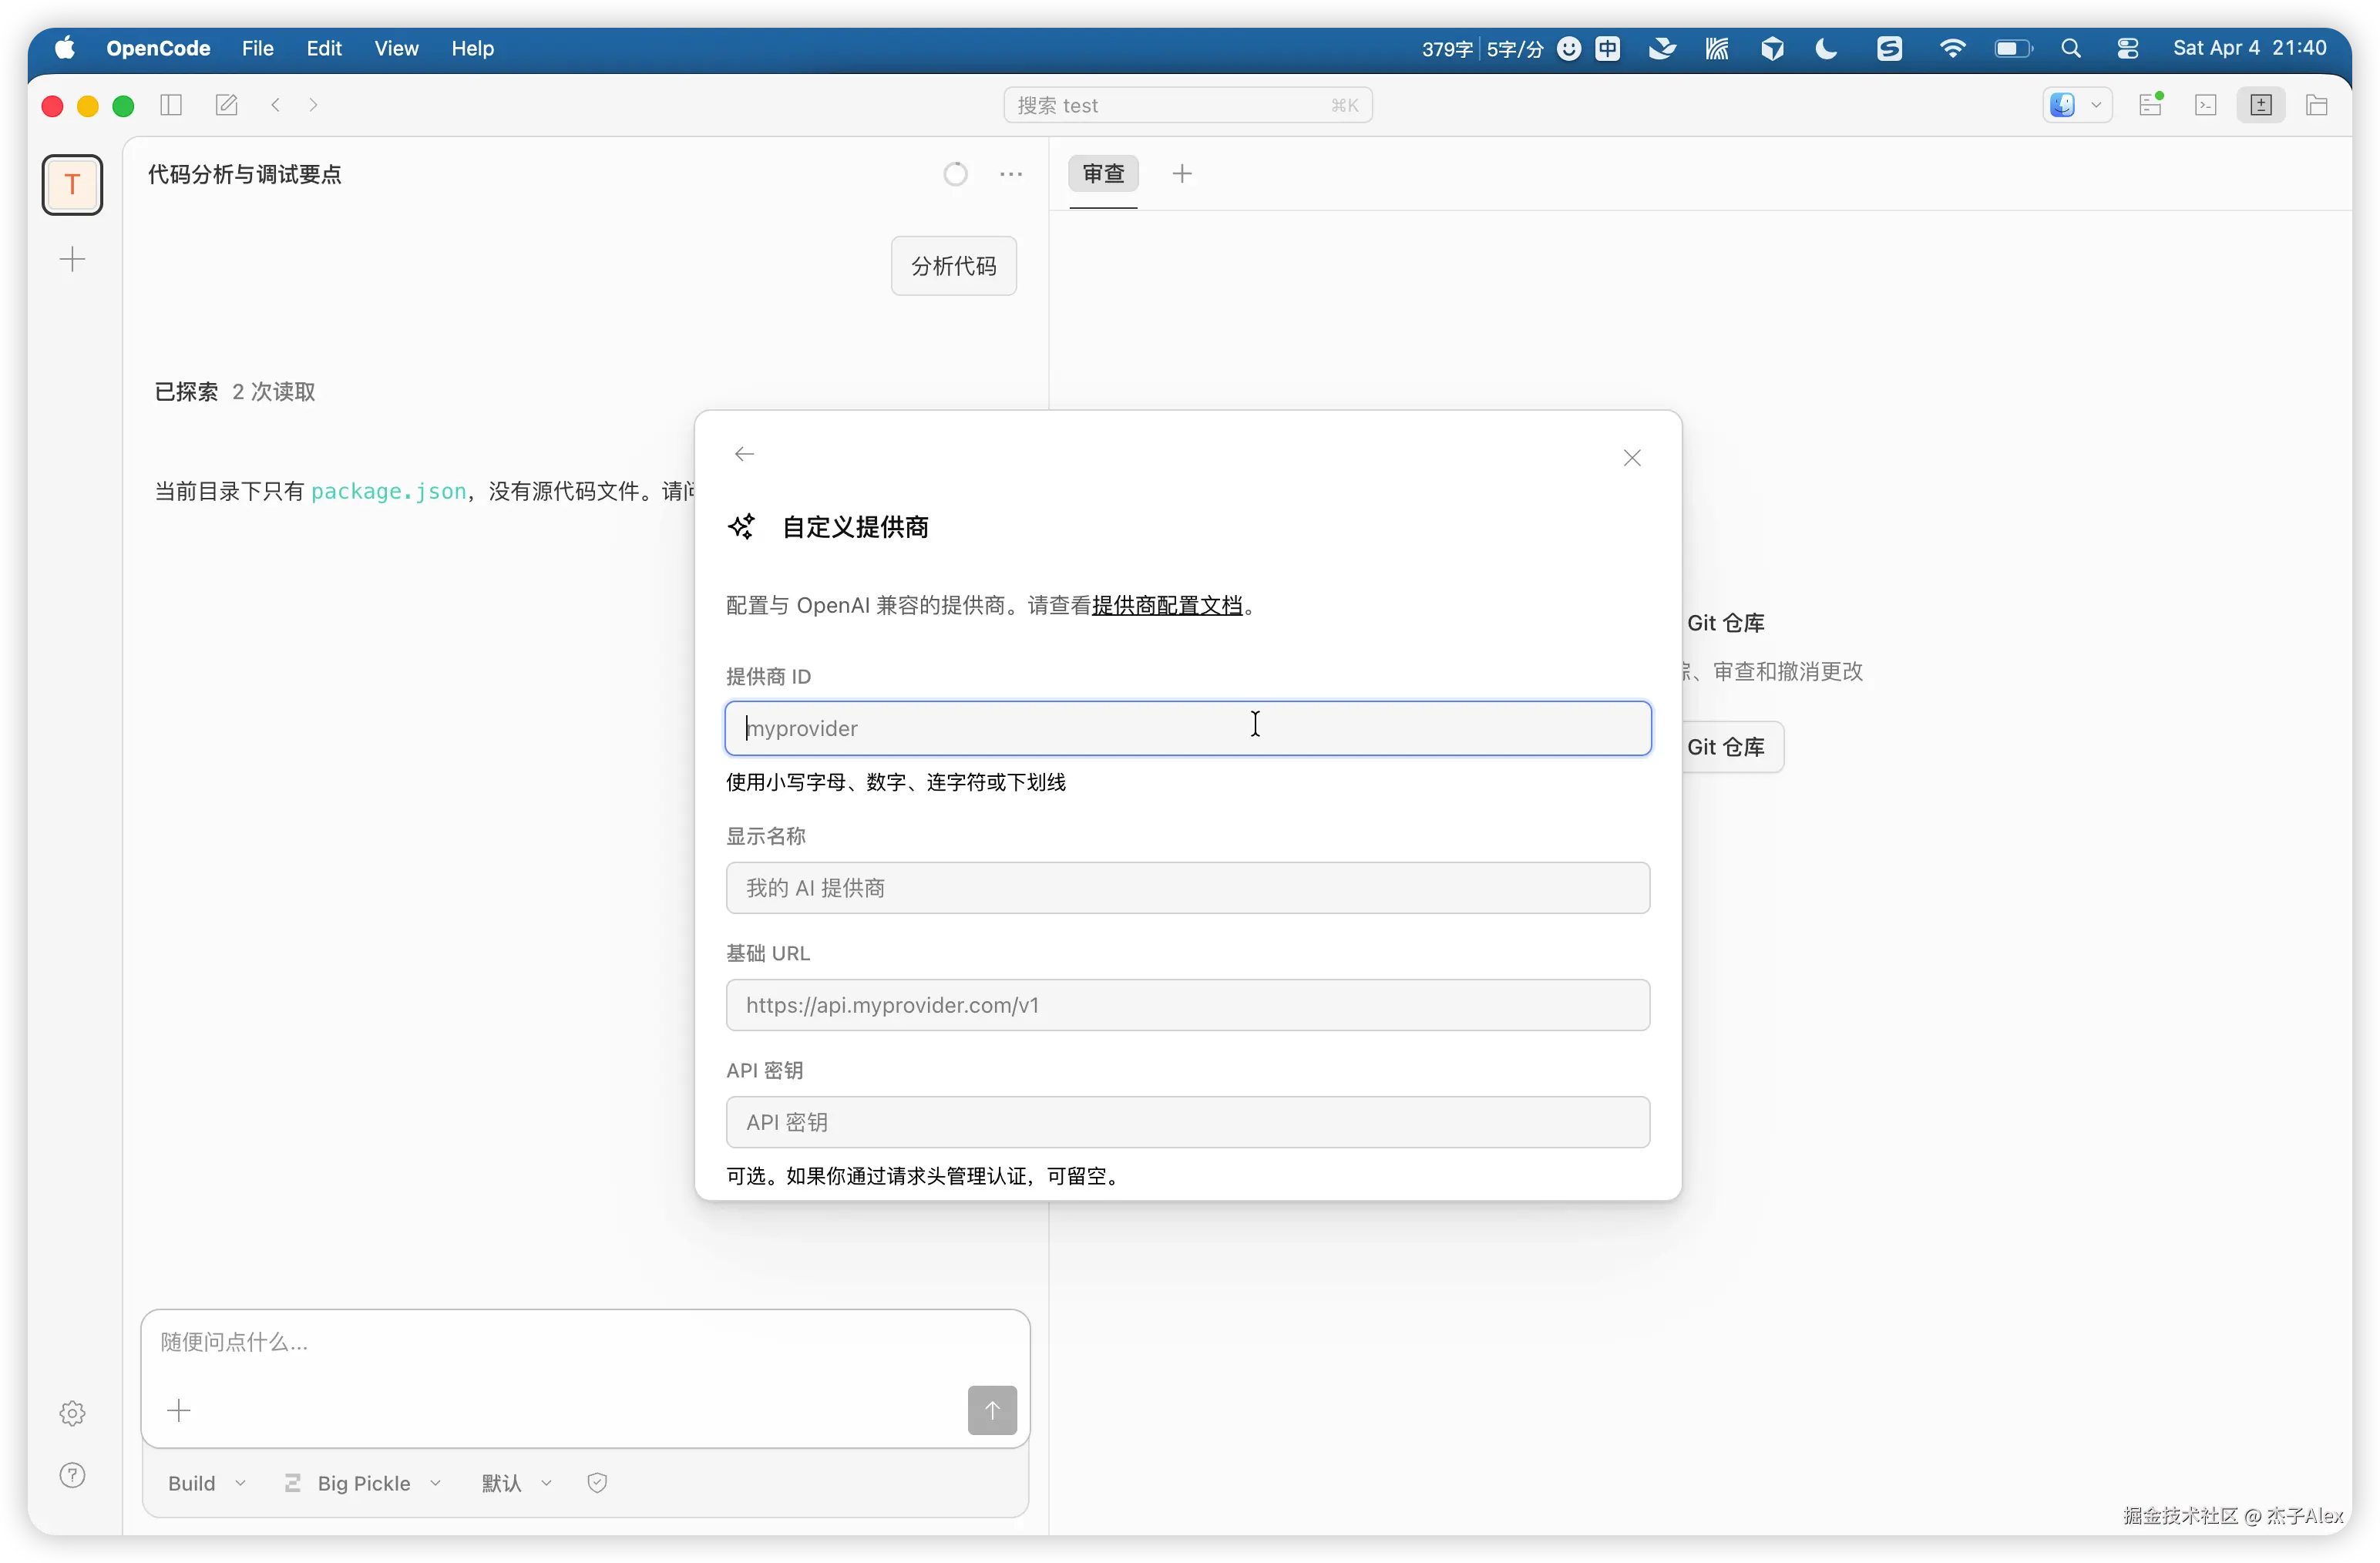Click the shield permissions icon
The image size is (2380, 1563).
click(x=597, y=1483)
